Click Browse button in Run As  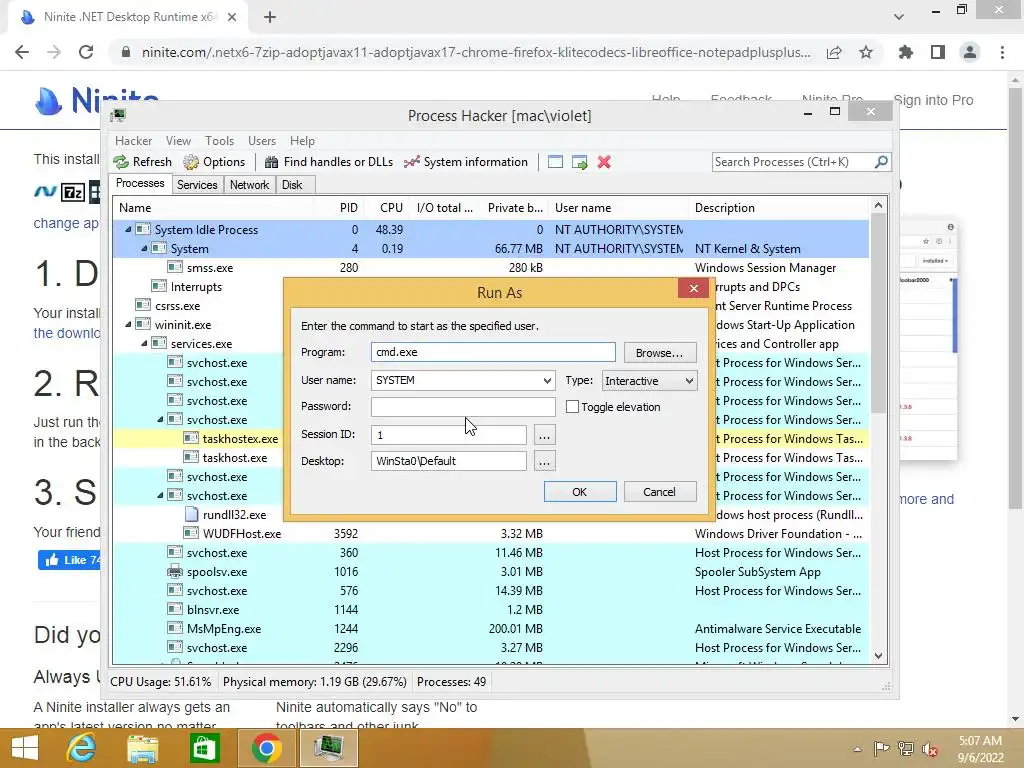[660, 353]
